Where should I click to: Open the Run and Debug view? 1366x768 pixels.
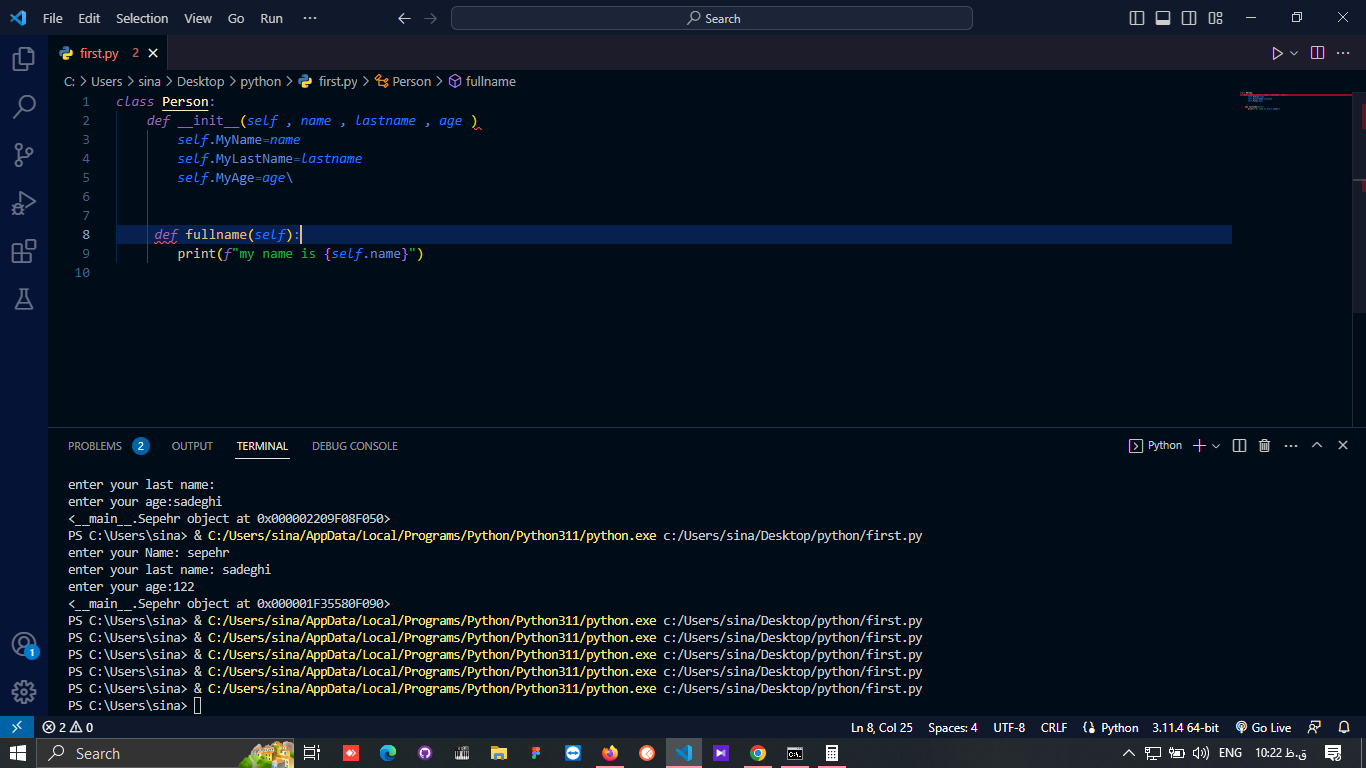pos(24,203)
